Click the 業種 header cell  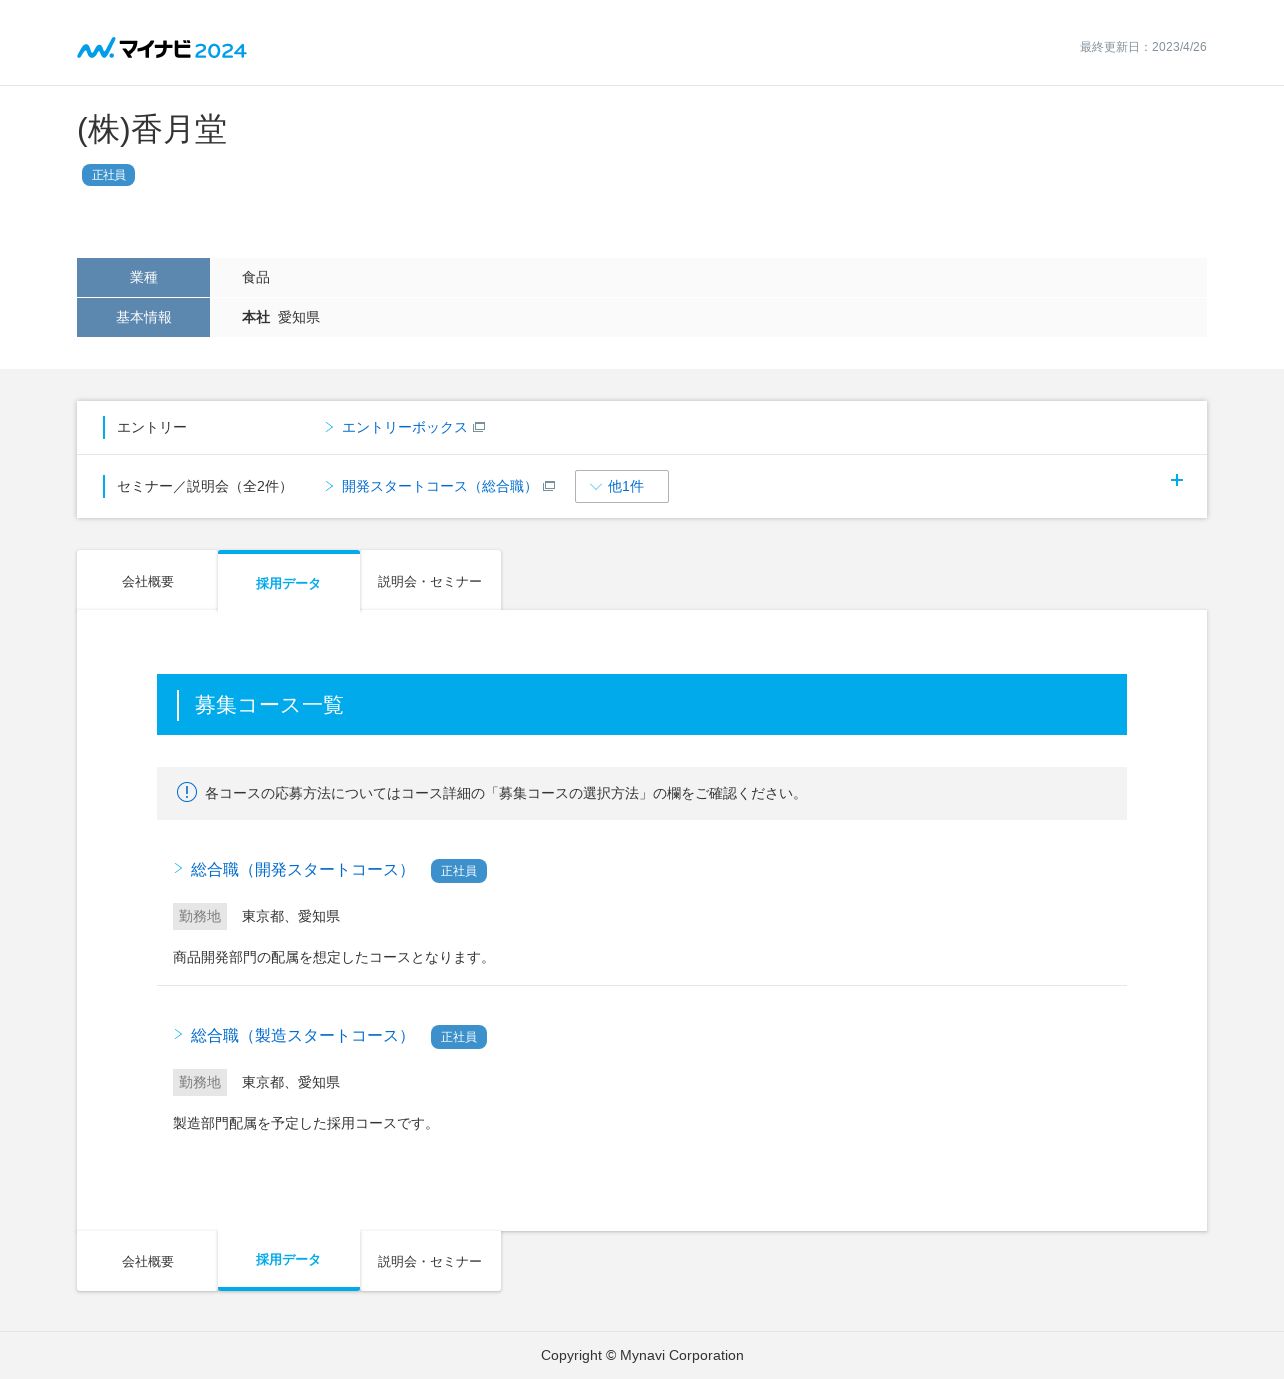tap(143, 277)
